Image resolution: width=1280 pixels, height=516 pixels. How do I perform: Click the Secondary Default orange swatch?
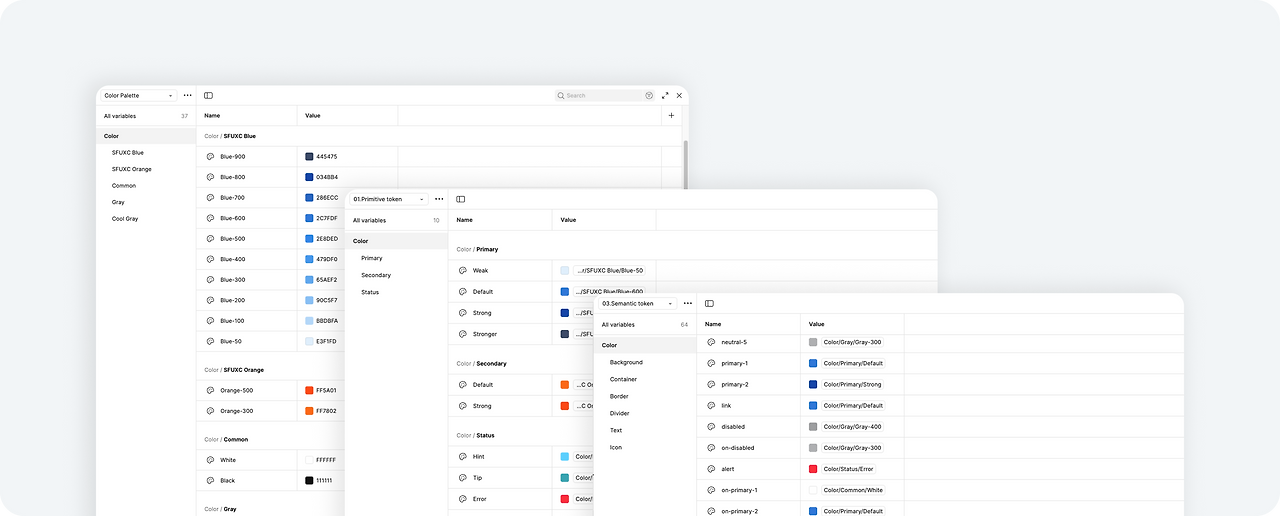coord(565,385)
